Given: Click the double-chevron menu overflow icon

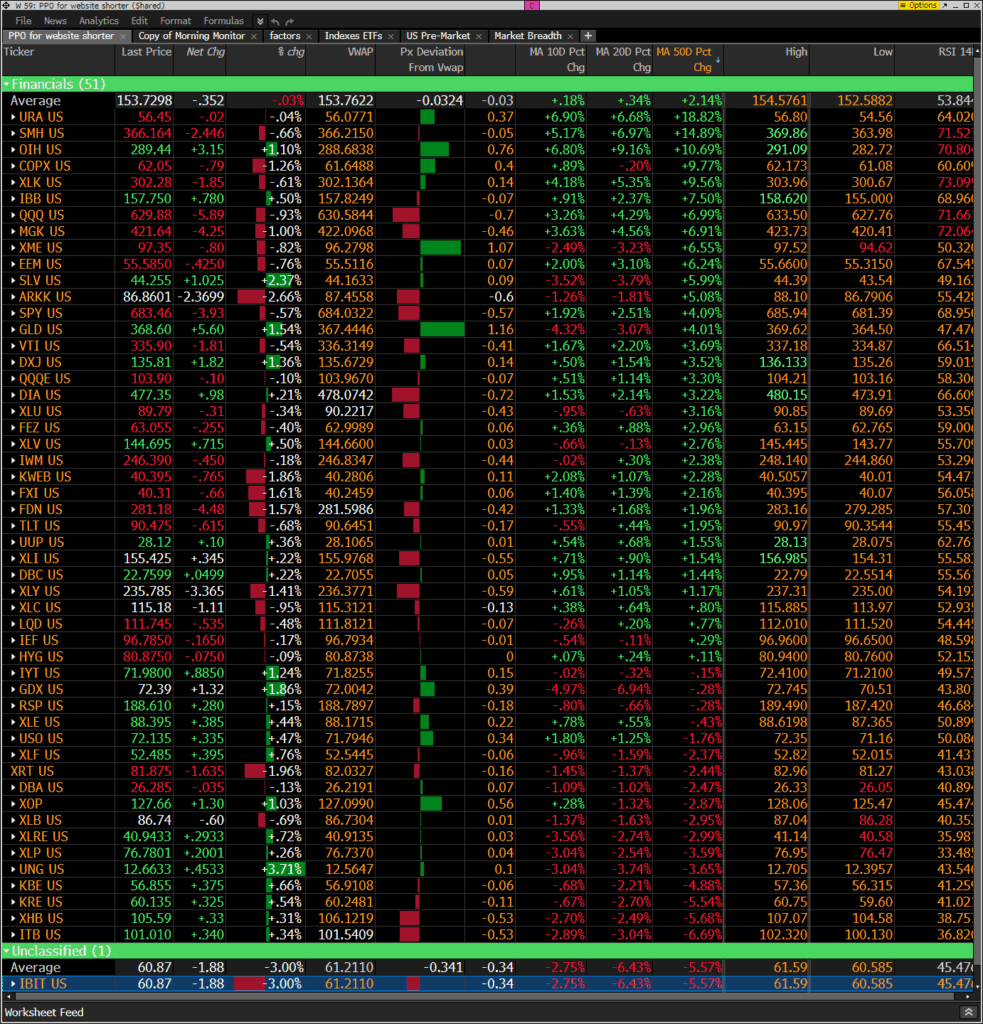Looking at the screenshot, I should 260,21.
